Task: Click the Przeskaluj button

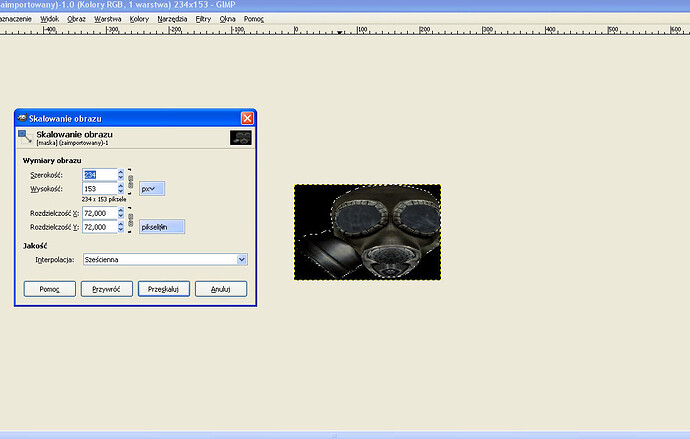Action: coord(164,289)
